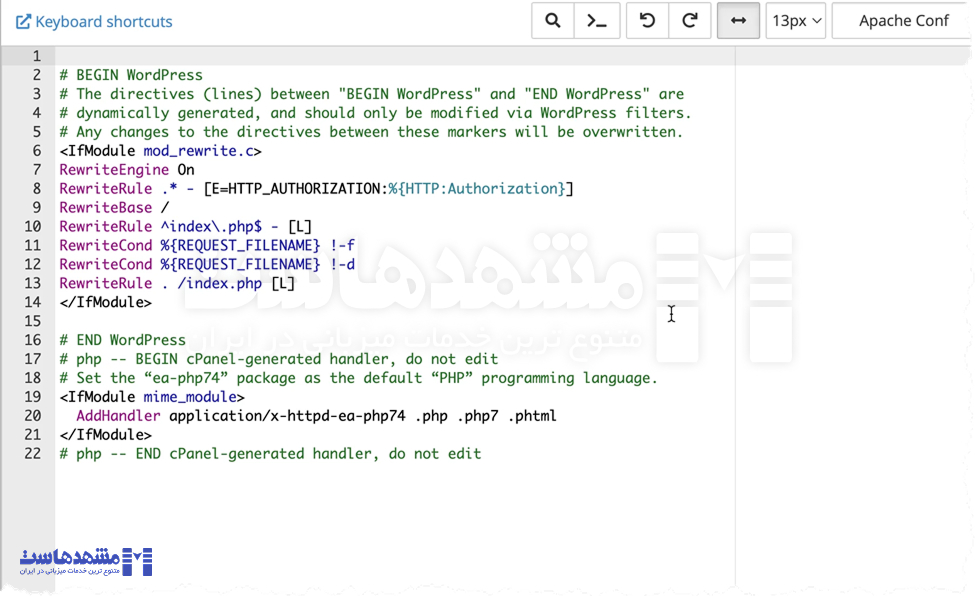
Task: Click gutter line number 15
Action: (32, 321)
